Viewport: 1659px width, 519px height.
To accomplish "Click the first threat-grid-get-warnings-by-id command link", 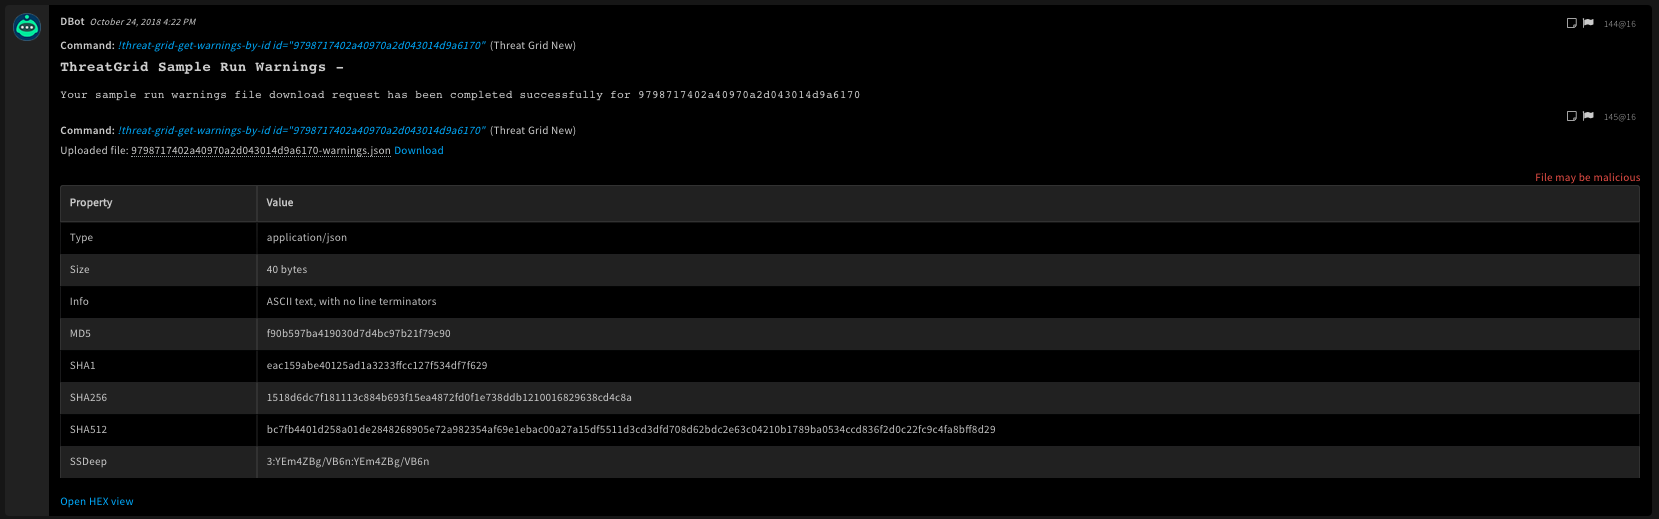I will [x=301, y=46].
